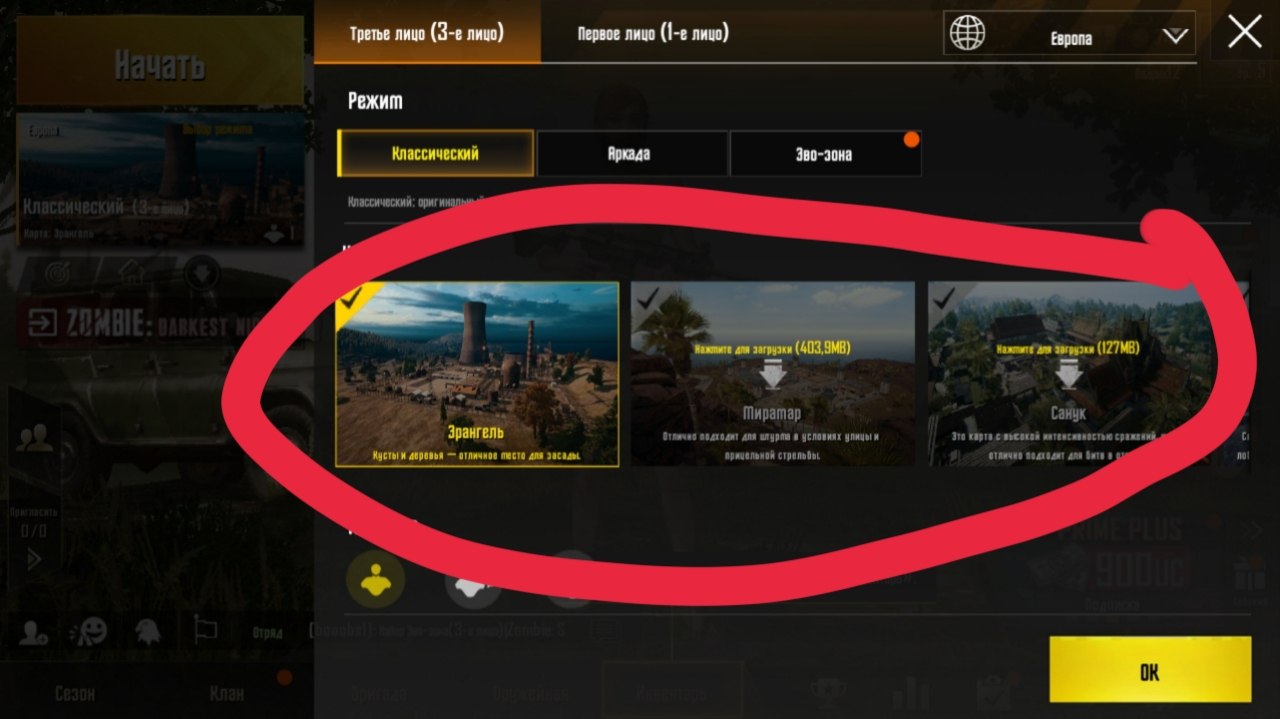The height and width of the screenshot is (719, 1280).
Task: Toggle the checkmark on the Санук map
Action: coord(943,296)
